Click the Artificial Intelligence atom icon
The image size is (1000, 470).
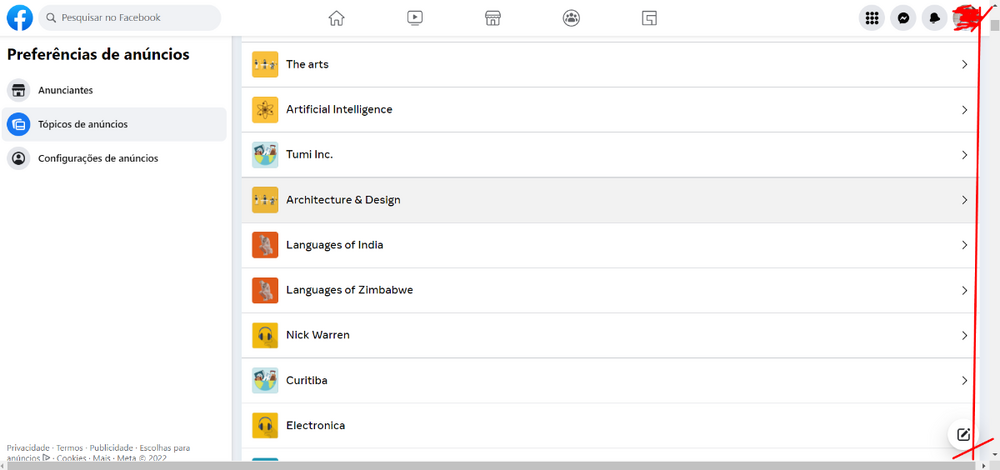[x=265, y=110]
